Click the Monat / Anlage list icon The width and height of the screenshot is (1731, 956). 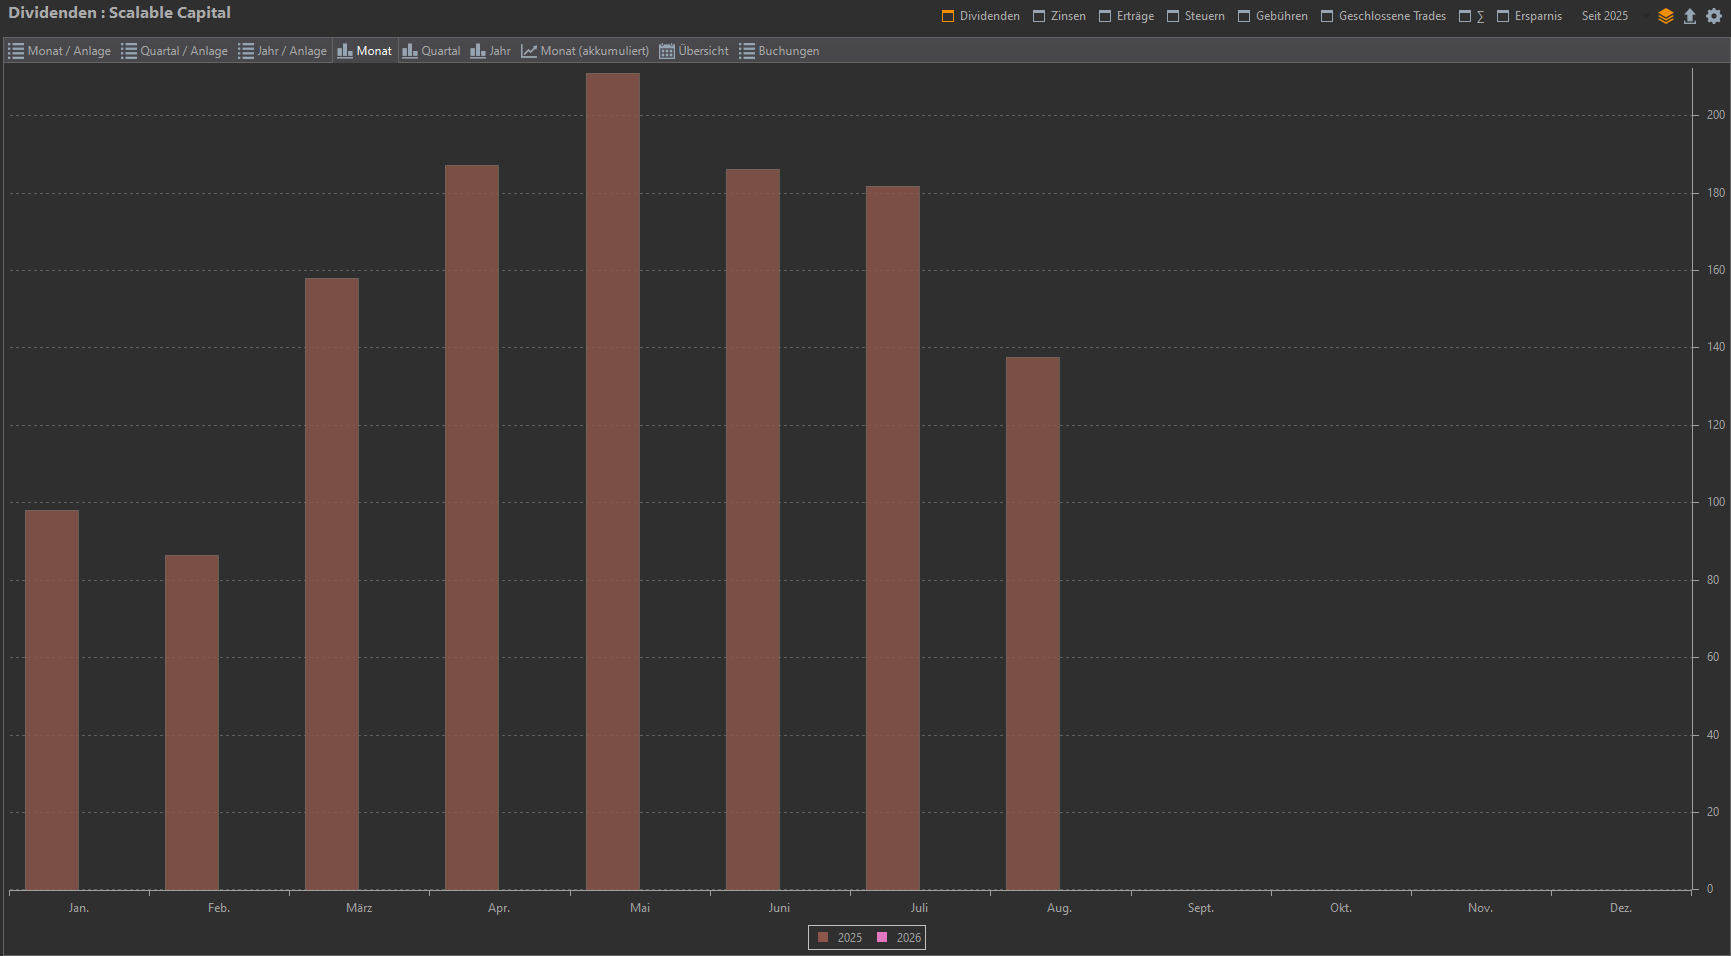pyautogui.click(x=16, y=51)
